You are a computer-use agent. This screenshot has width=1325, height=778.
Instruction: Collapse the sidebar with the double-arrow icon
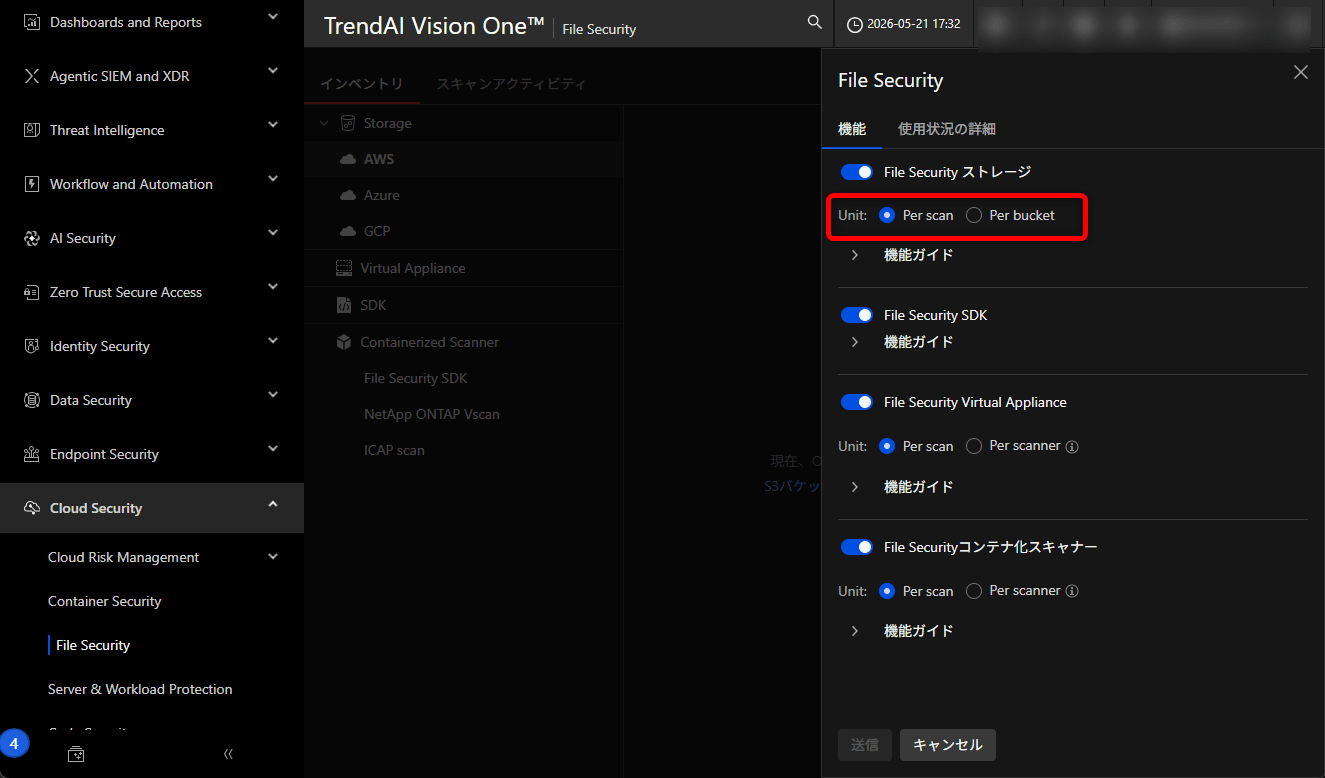coord(228,754)
